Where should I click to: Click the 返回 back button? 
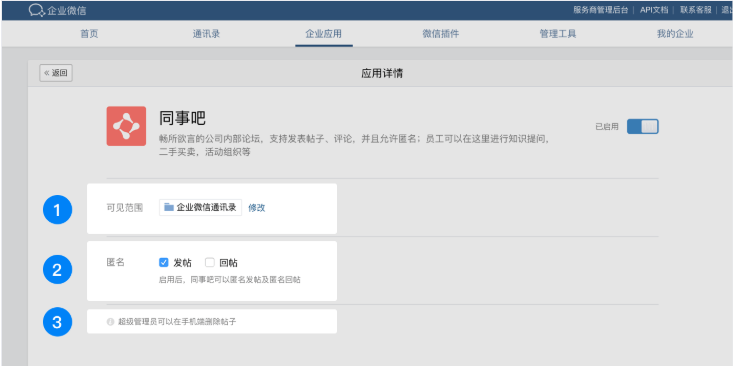(x=56, y=73)
